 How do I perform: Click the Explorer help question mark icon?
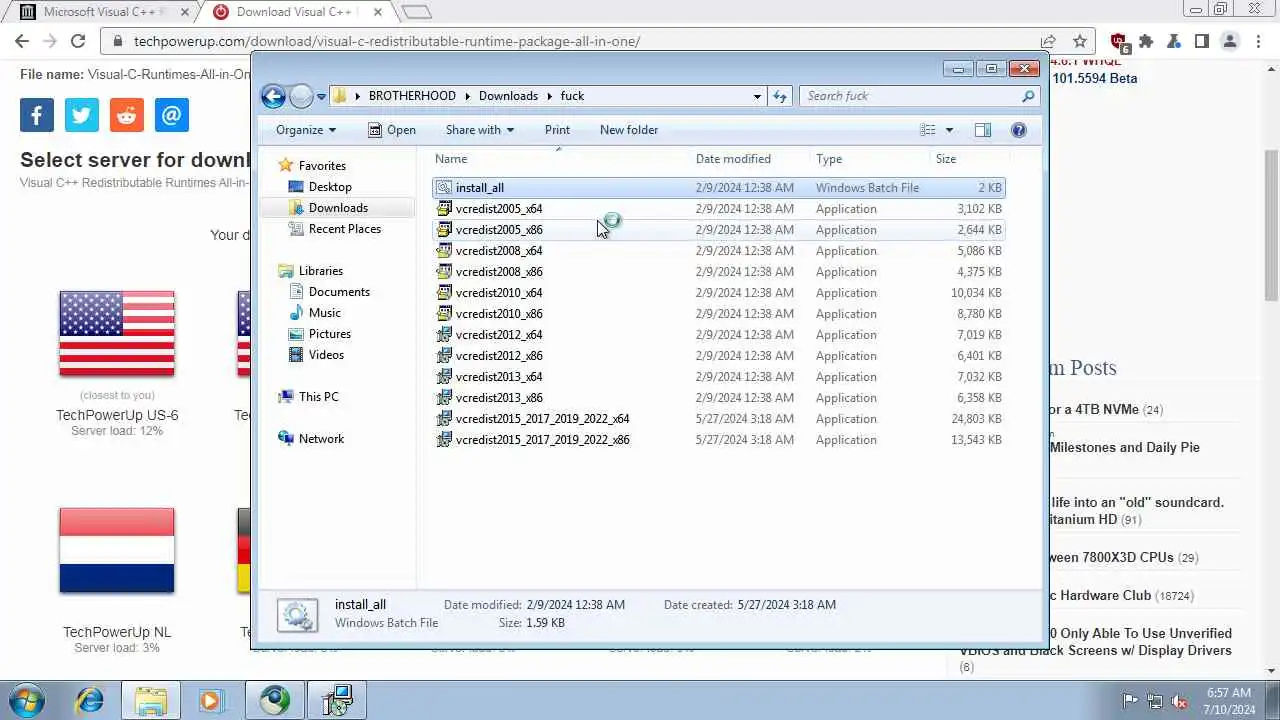click(x=1018, y=130)
